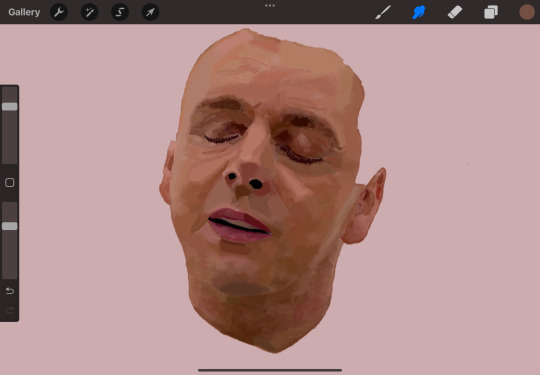Screen dimensions: 540x375
Task: Tap the three-dot menu at top center
Action: coord(270,6)
